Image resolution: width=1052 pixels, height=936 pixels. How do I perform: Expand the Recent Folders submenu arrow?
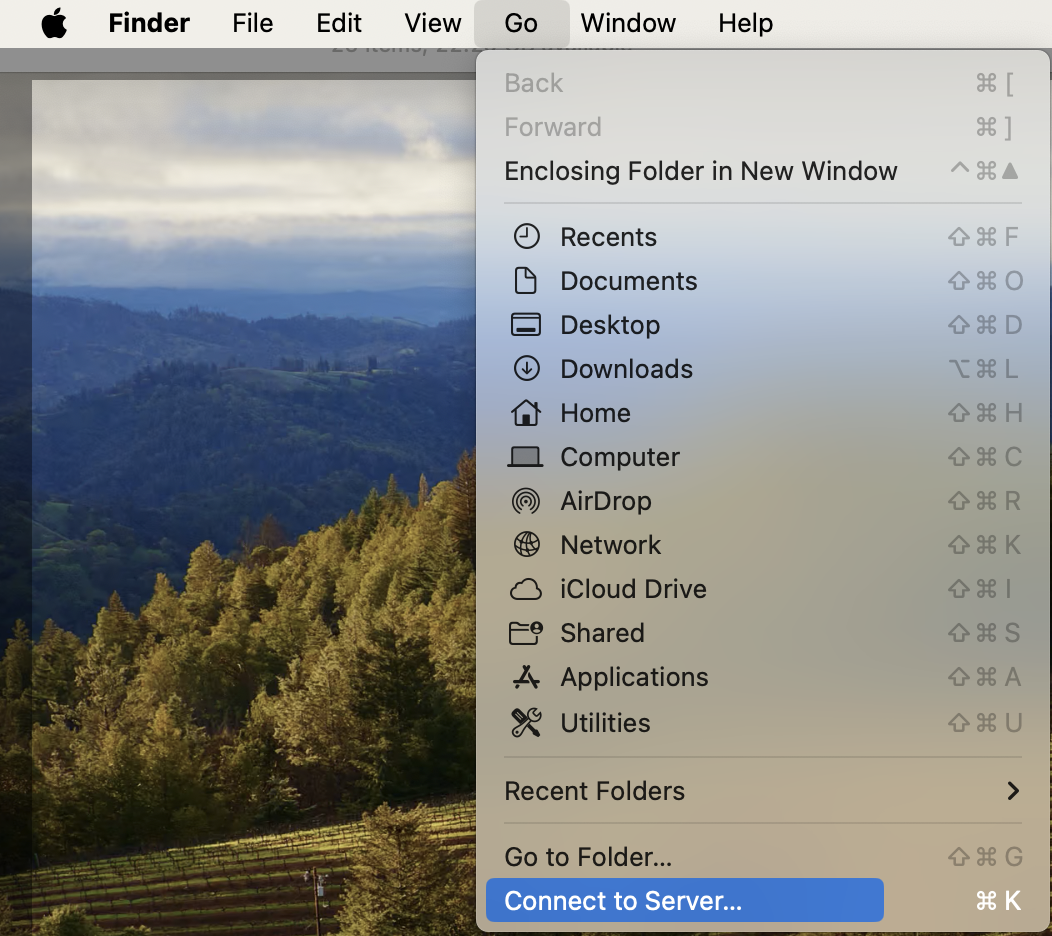(x=1013, y=791)
